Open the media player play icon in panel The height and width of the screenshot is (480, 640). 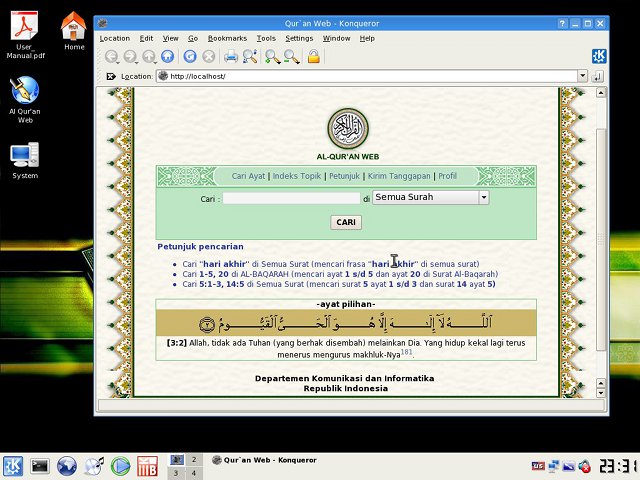(120, 466)
